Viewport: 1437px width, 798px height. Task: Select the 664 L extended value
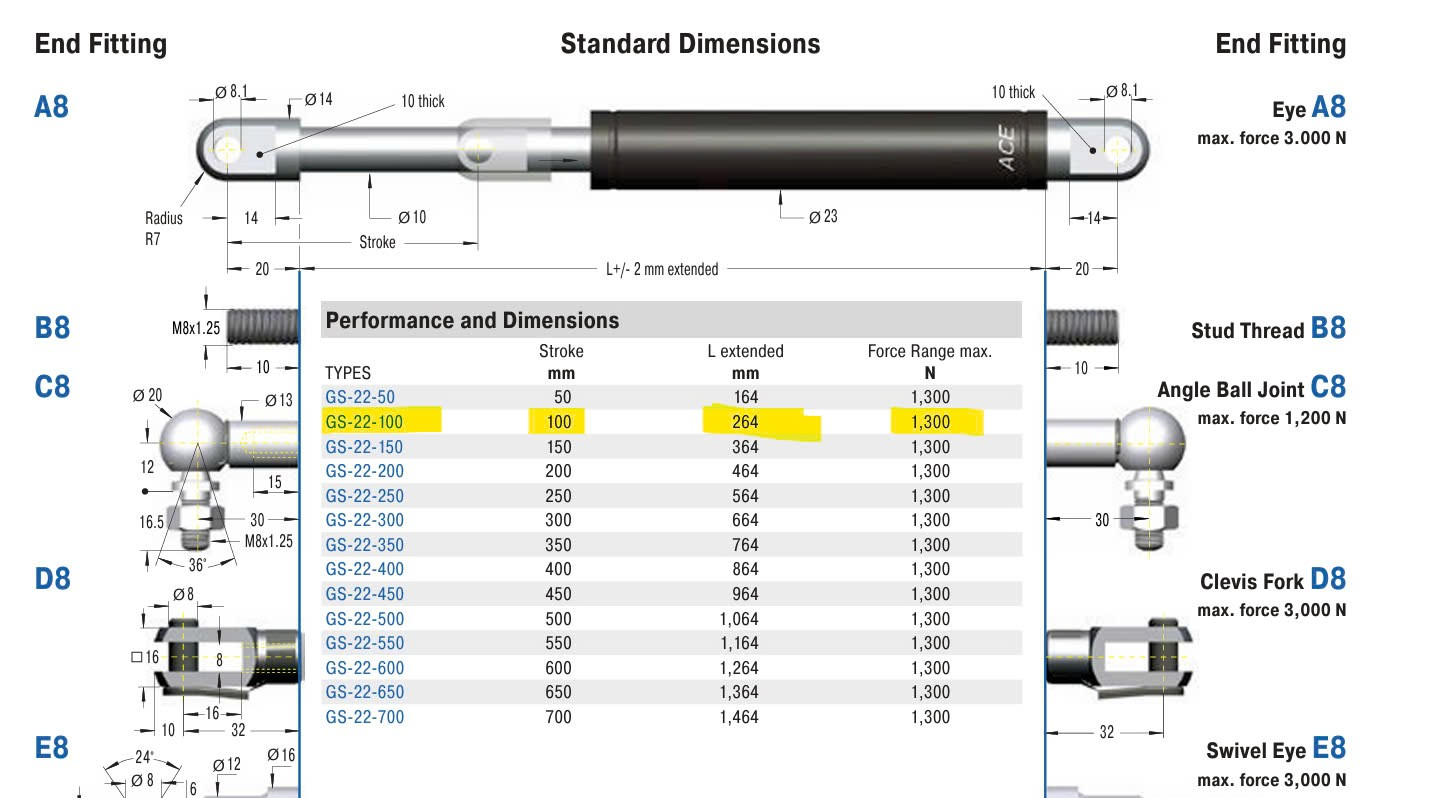(745, 520)
